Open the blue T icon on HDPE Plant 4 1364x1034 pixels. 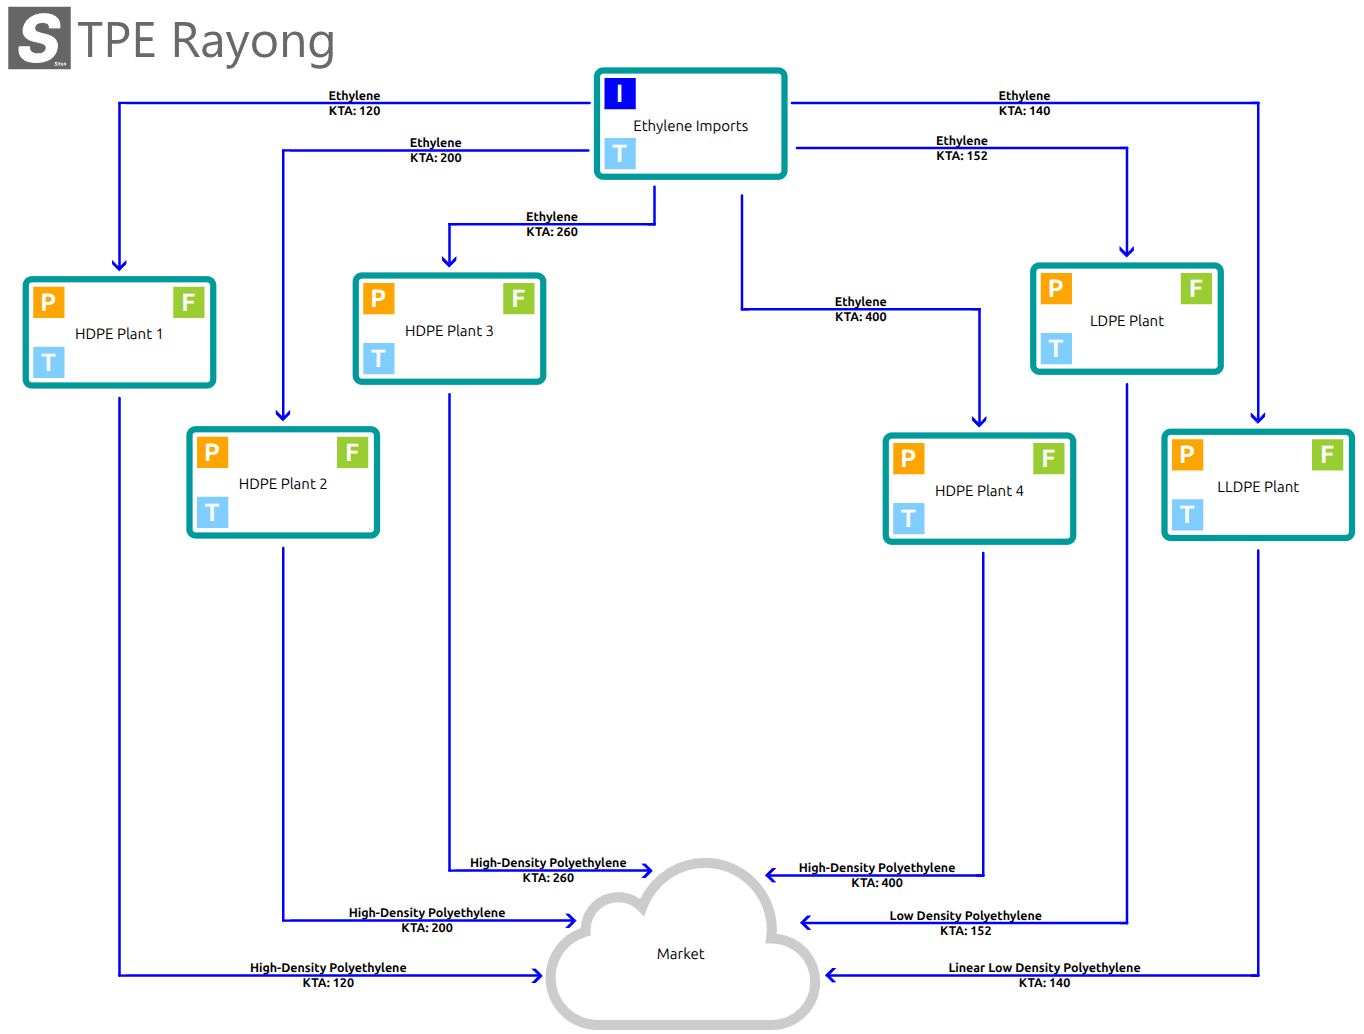coord(908,518)
